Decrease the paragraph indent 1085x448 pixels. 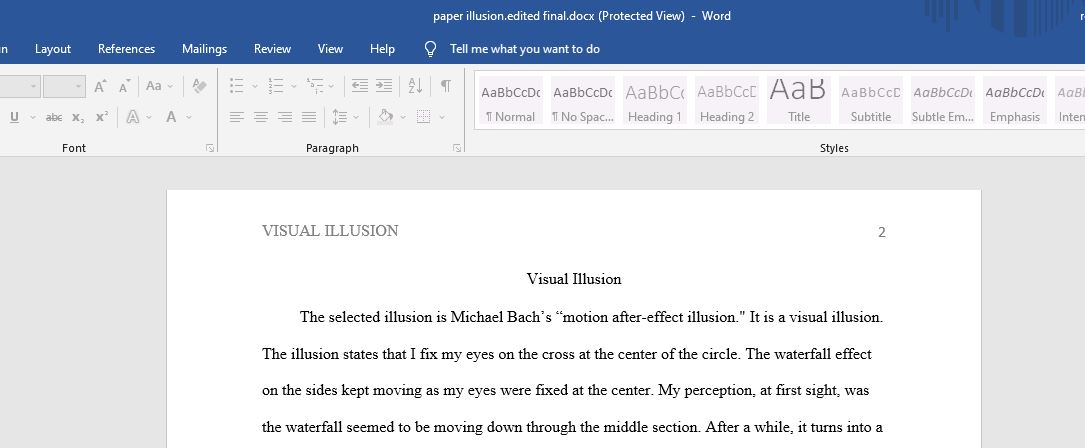click(360, 86)
